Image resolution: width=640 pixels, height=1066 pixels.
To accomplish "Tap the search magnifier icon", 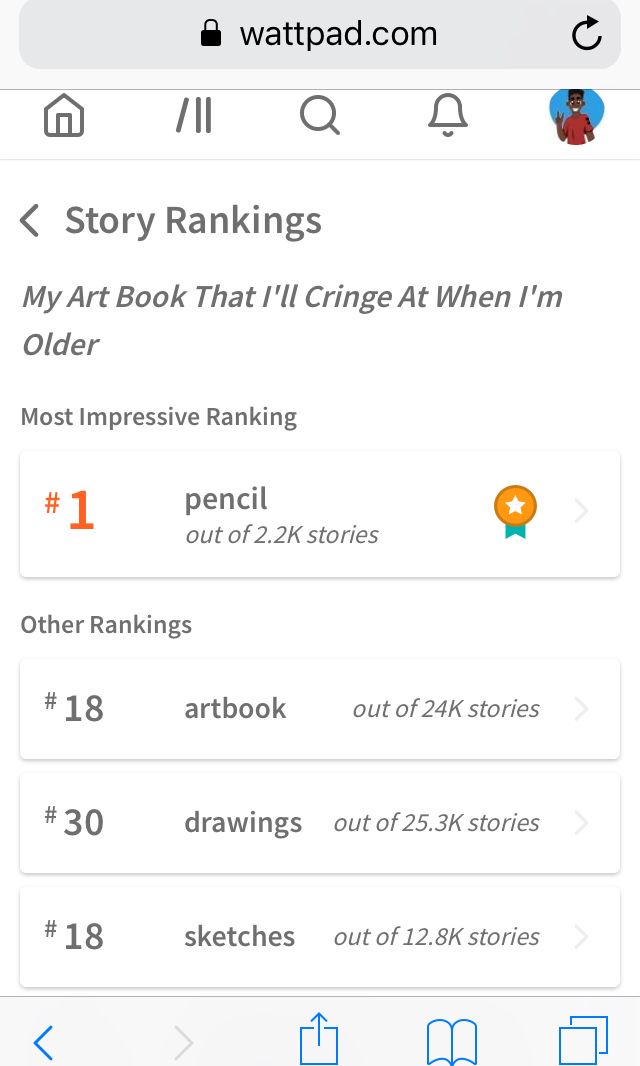I will pos(320,117).
